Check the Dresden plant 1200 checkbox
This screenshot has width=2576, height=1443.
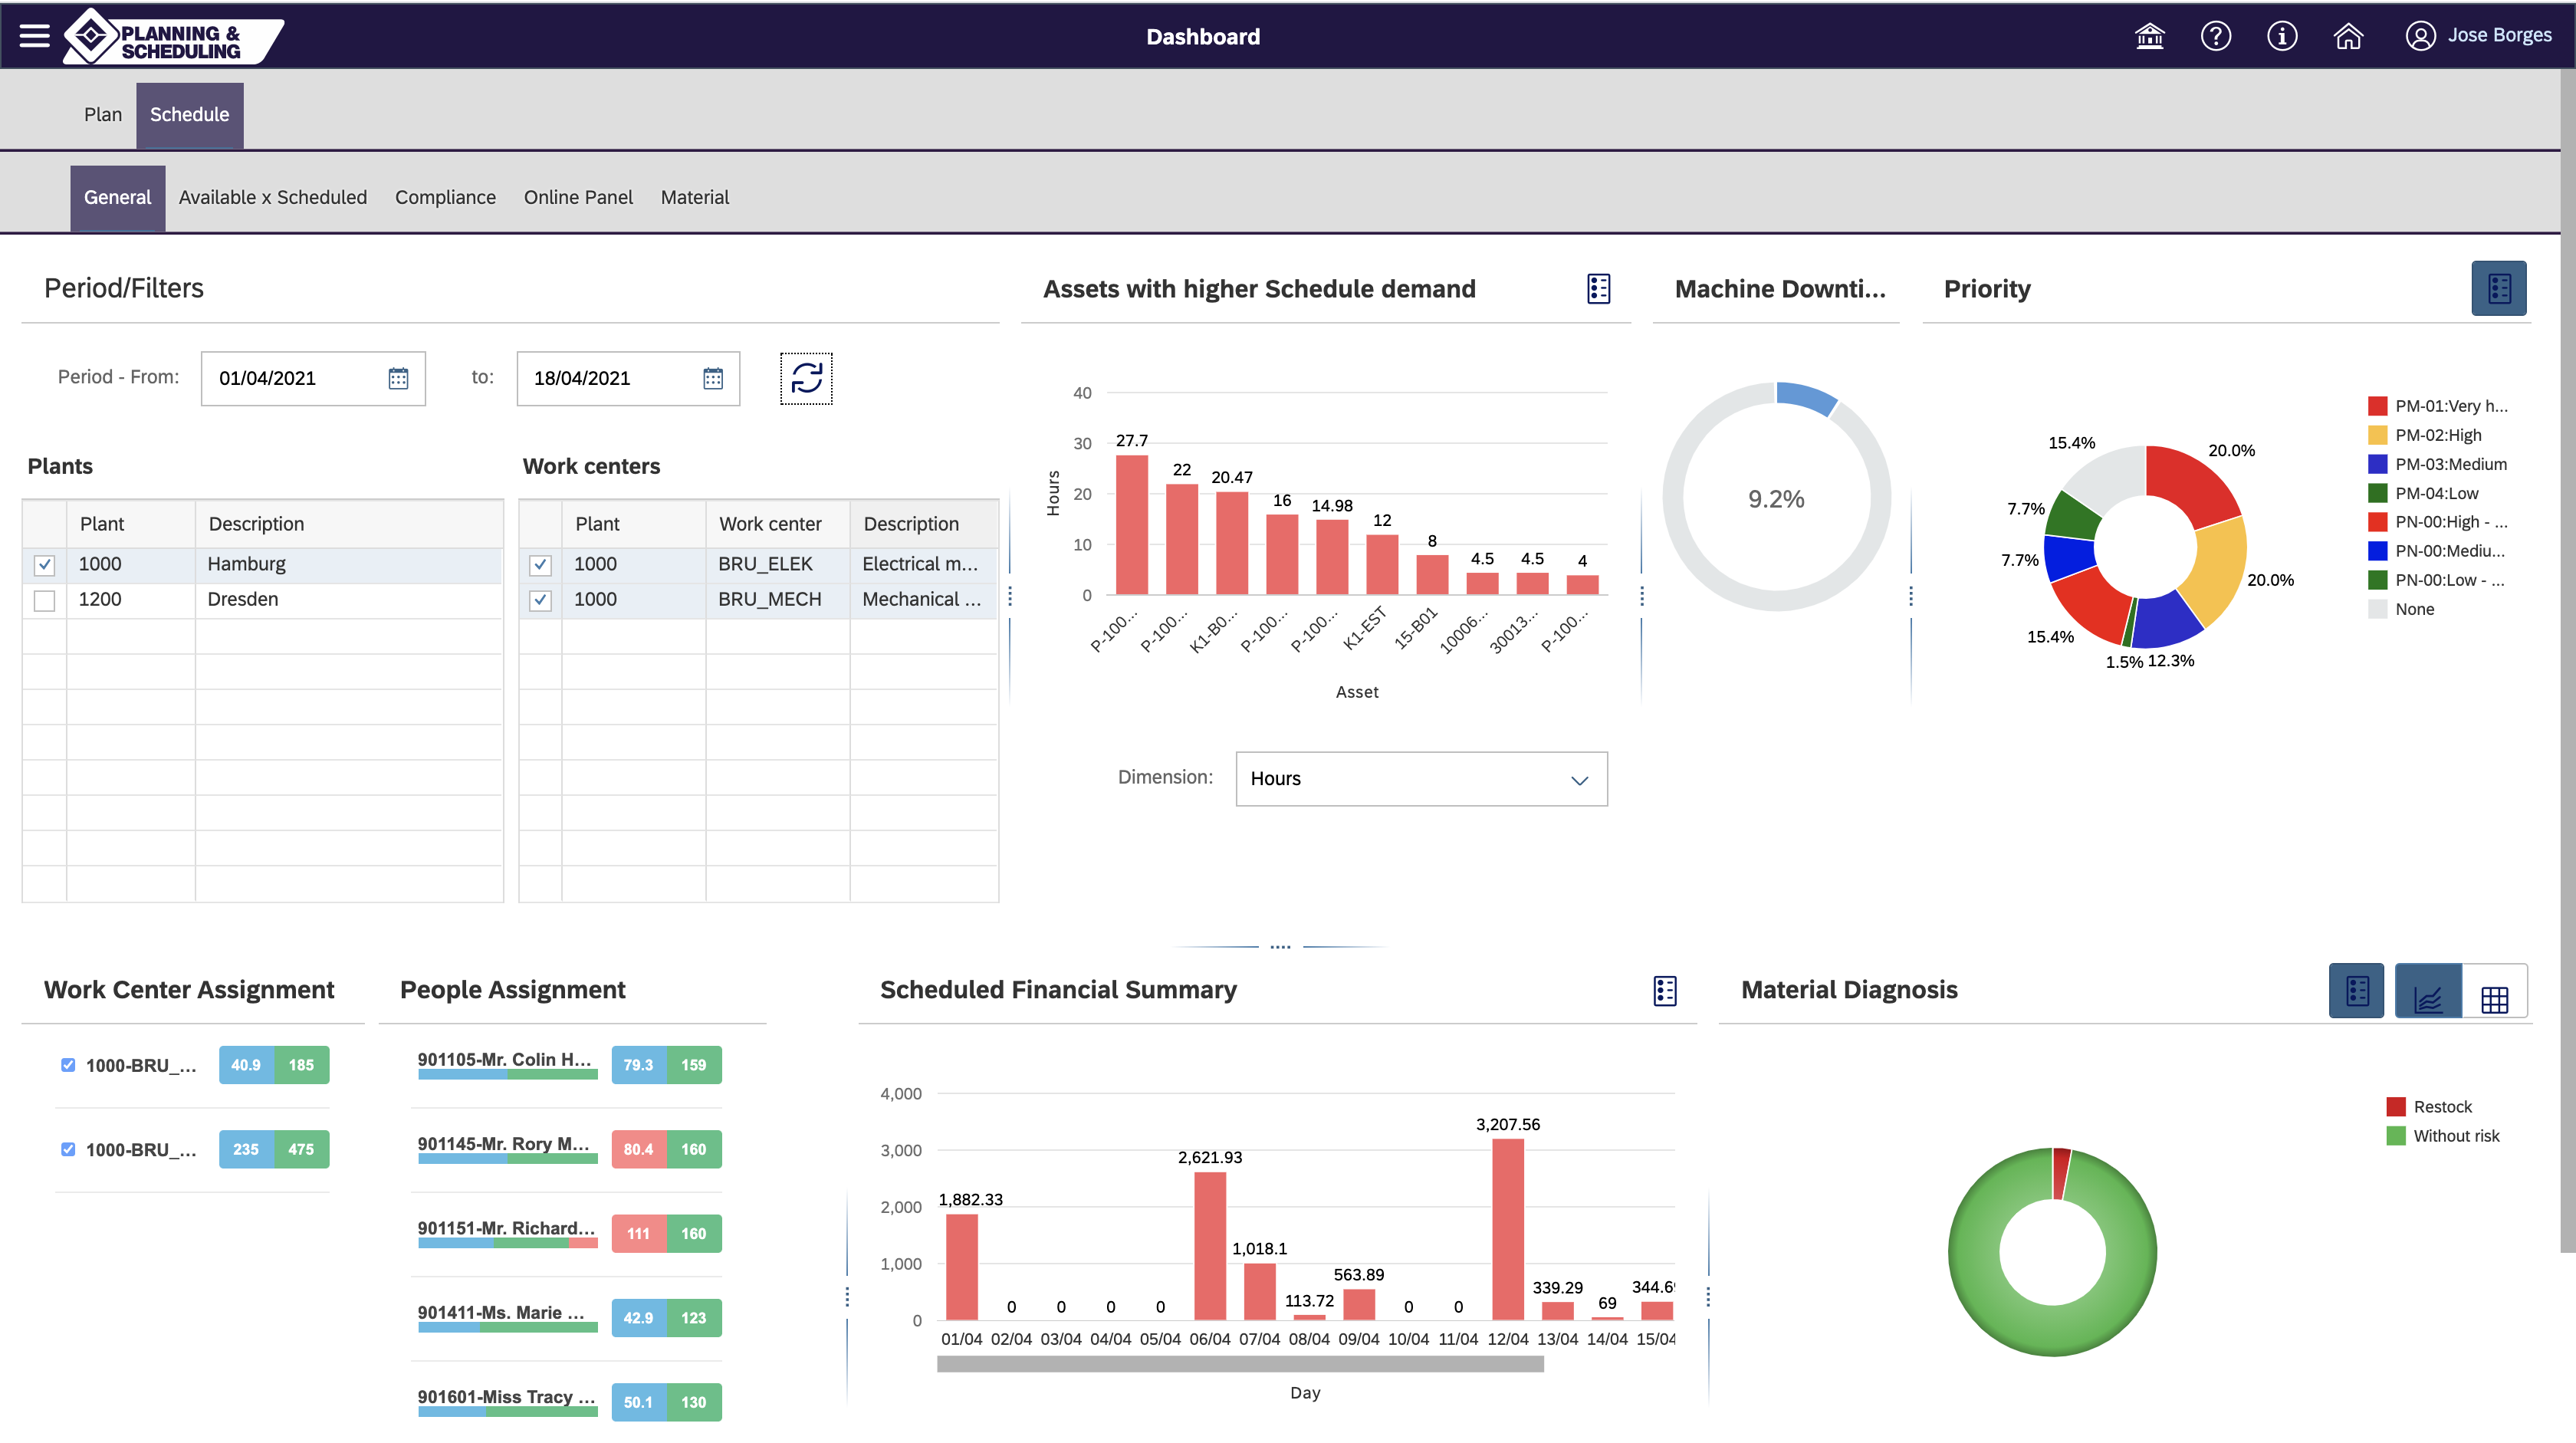click(x=44, y=600)
